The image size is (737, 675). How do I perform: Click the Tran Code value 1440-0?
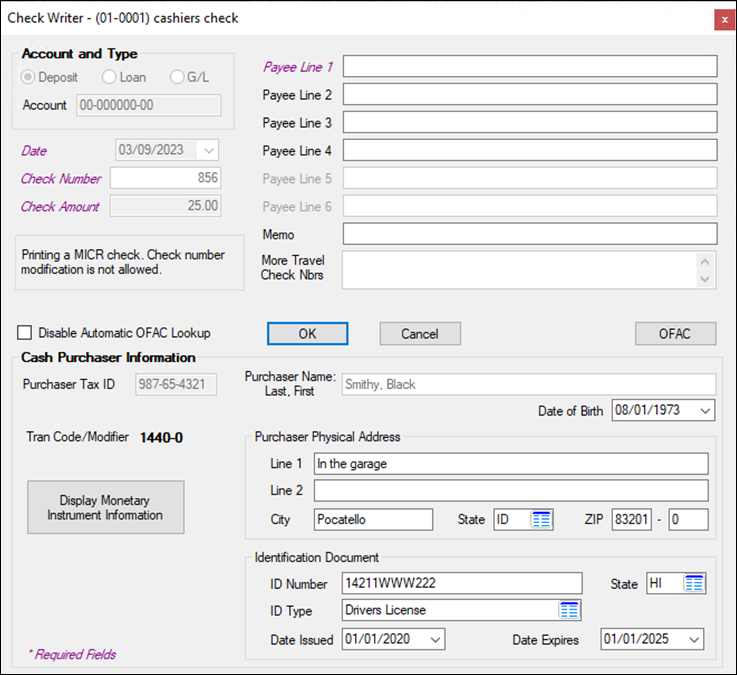(x=161, y=438)
